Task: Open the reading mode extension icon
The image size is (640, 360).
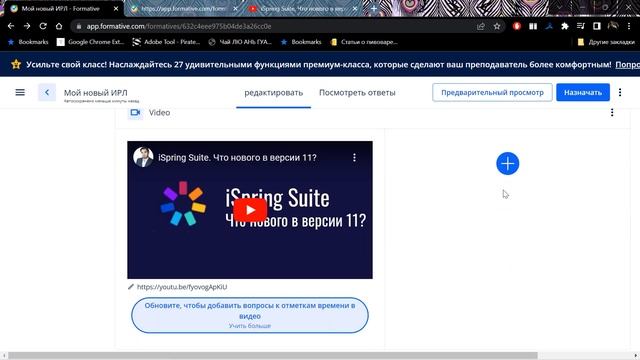Action: 533,26
